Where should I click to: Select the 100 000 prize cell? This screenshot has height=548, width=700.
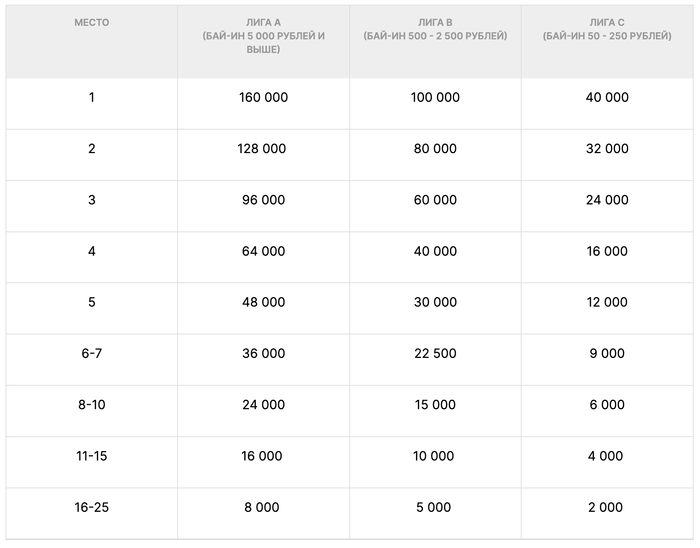pos(435,98)
